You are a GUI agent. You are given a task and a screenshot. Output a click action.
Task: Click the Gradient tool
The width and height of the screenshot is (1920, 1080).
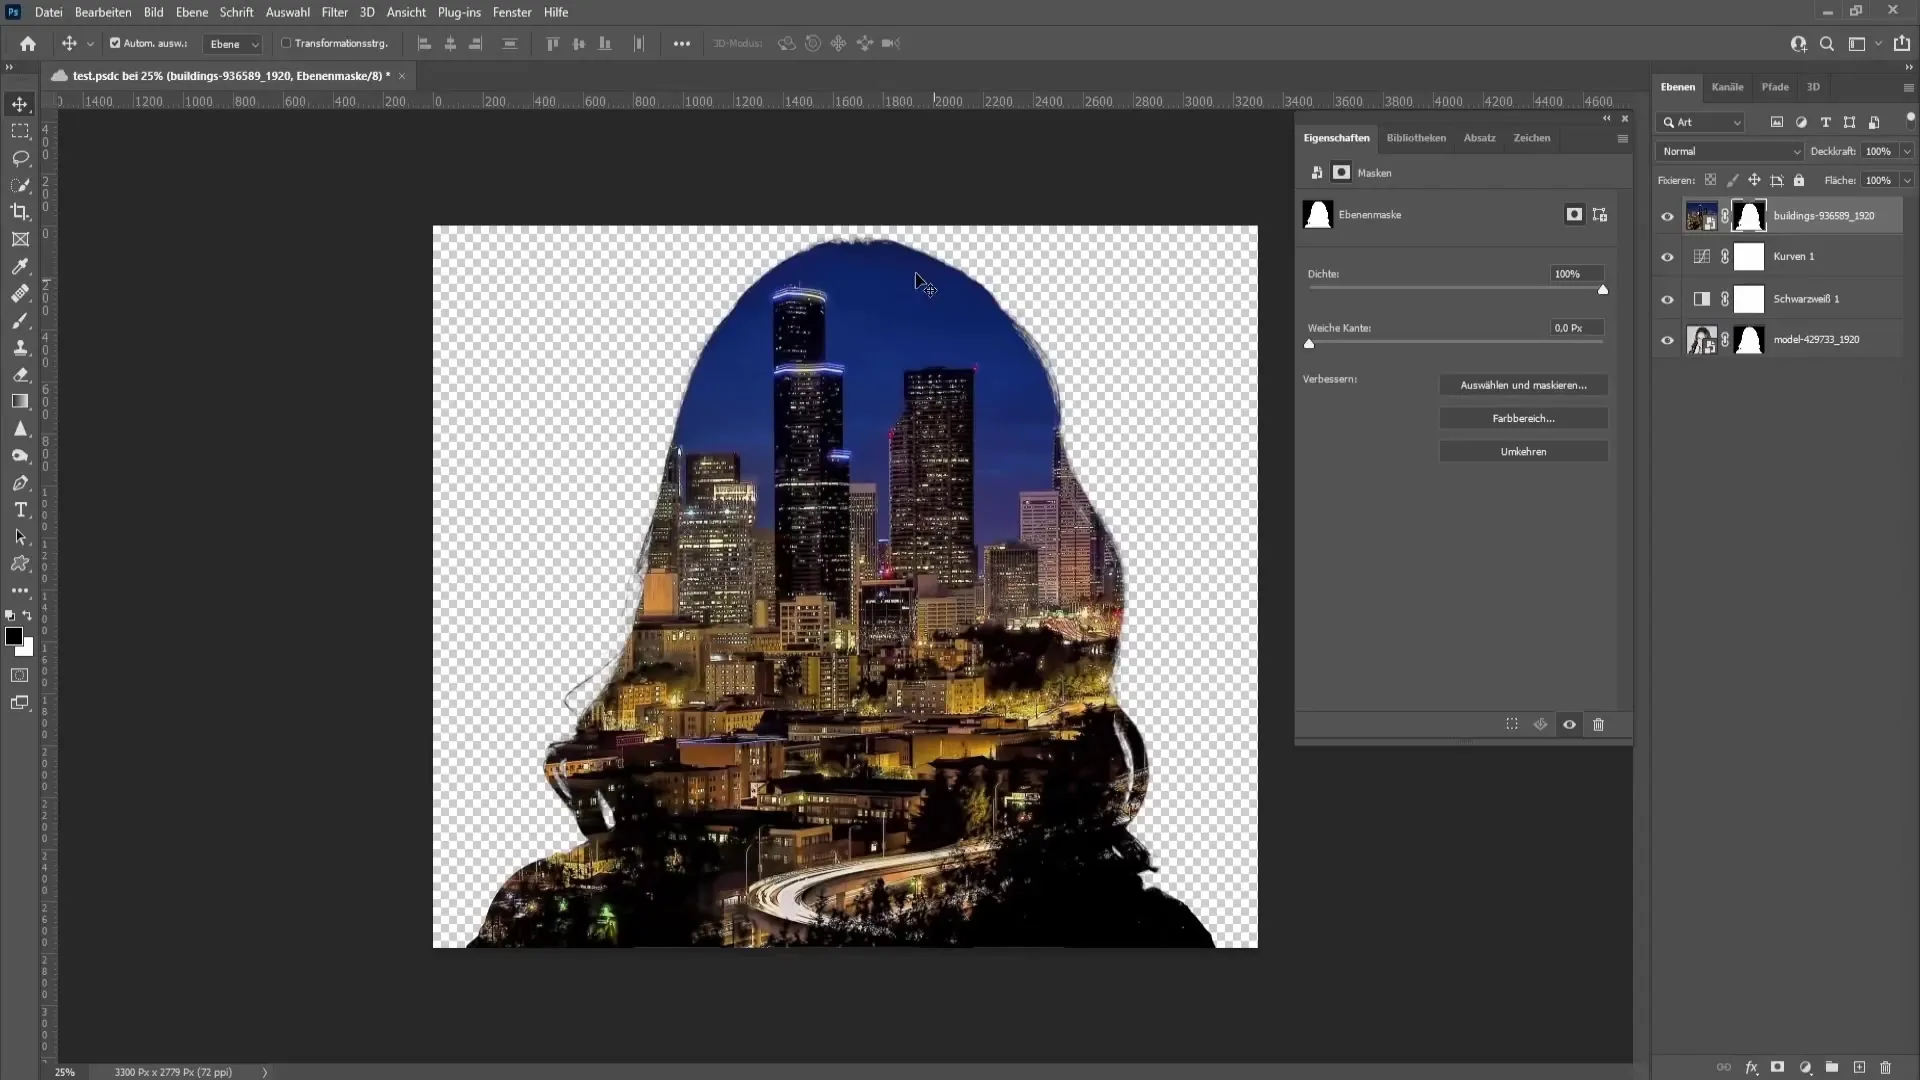pyautogui.click(x=20, y=401)
